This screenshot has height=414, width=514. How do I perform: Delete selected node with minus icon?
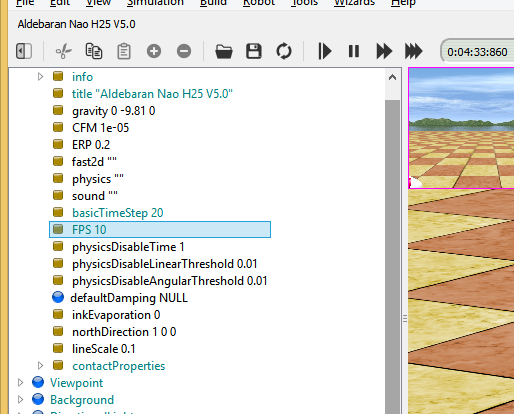(184, 51)
